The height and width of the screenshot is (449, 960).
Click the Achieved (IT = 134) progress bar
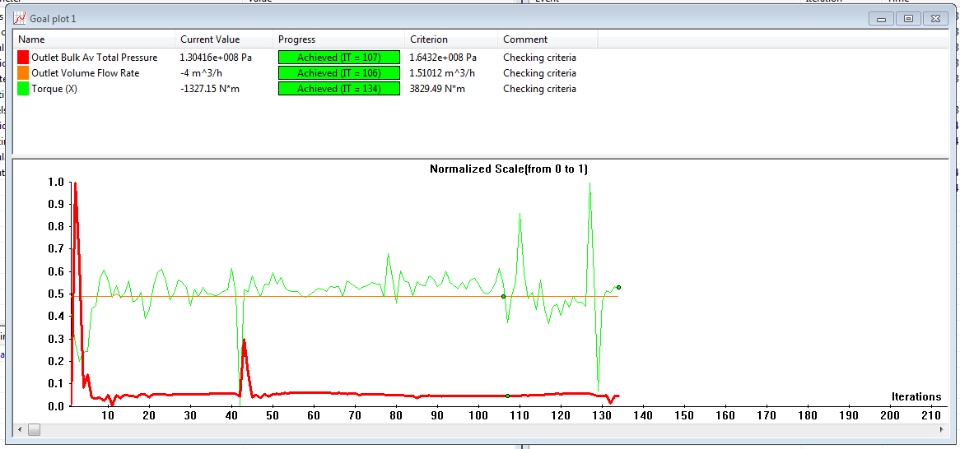339,89
